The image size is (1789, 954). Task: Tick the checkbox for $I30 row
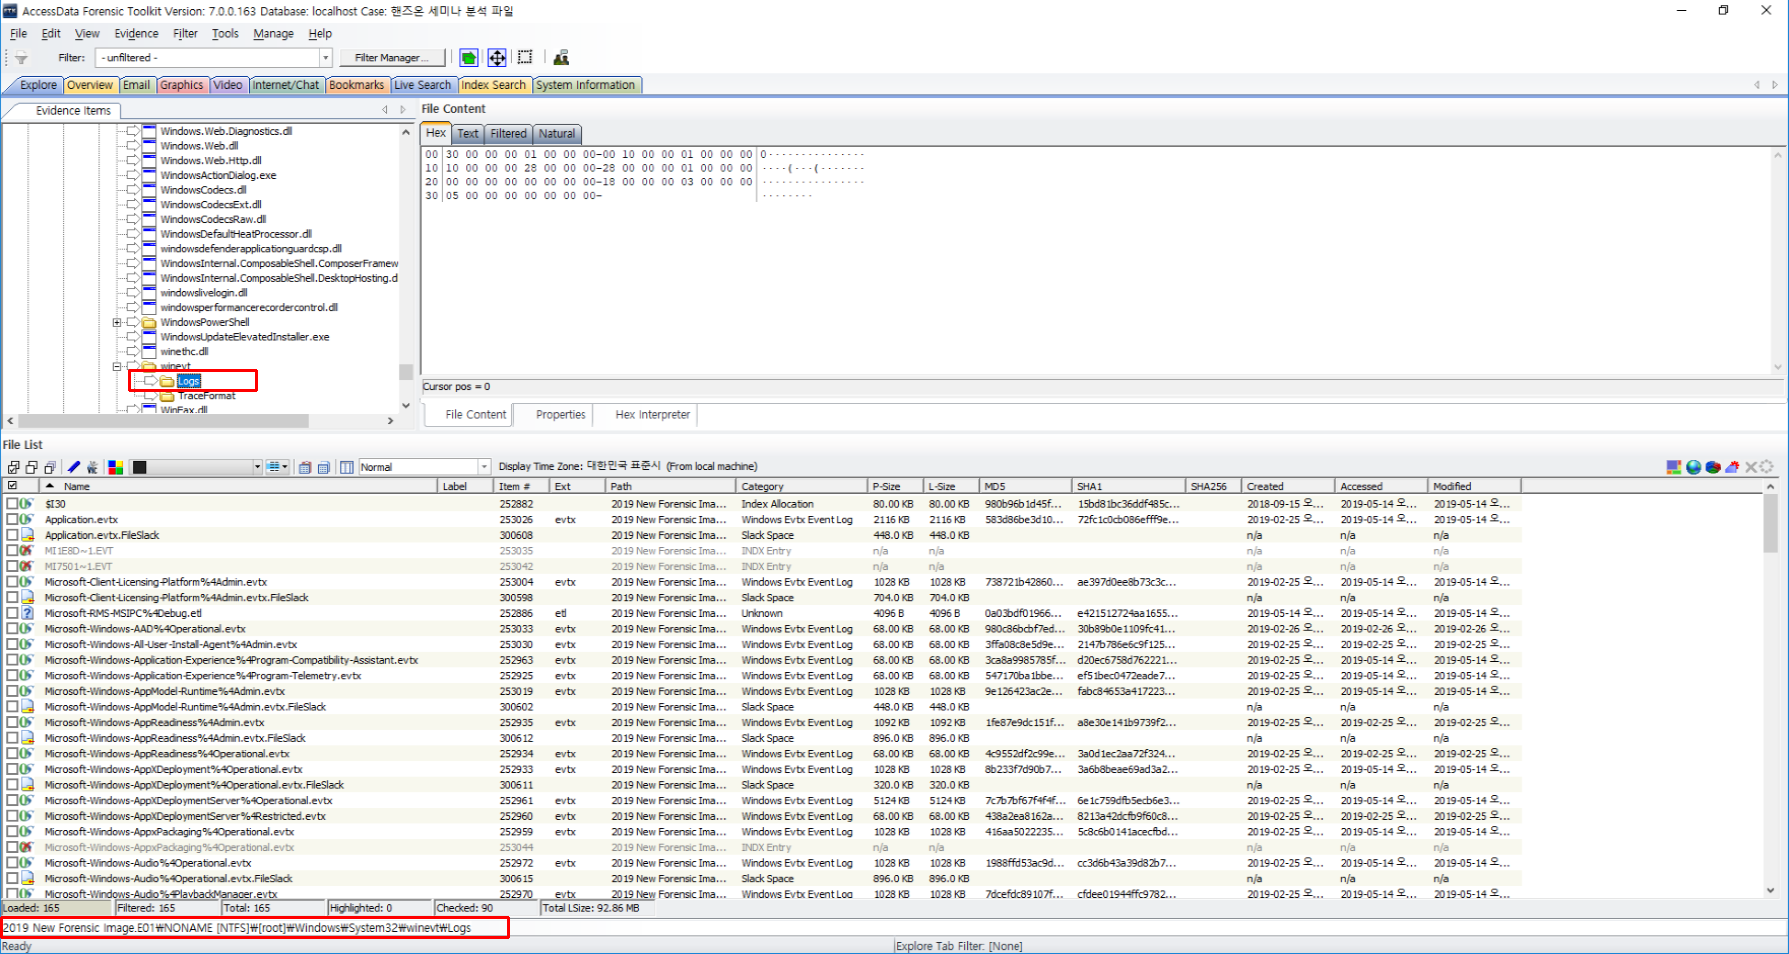click(x=12, y=504)
